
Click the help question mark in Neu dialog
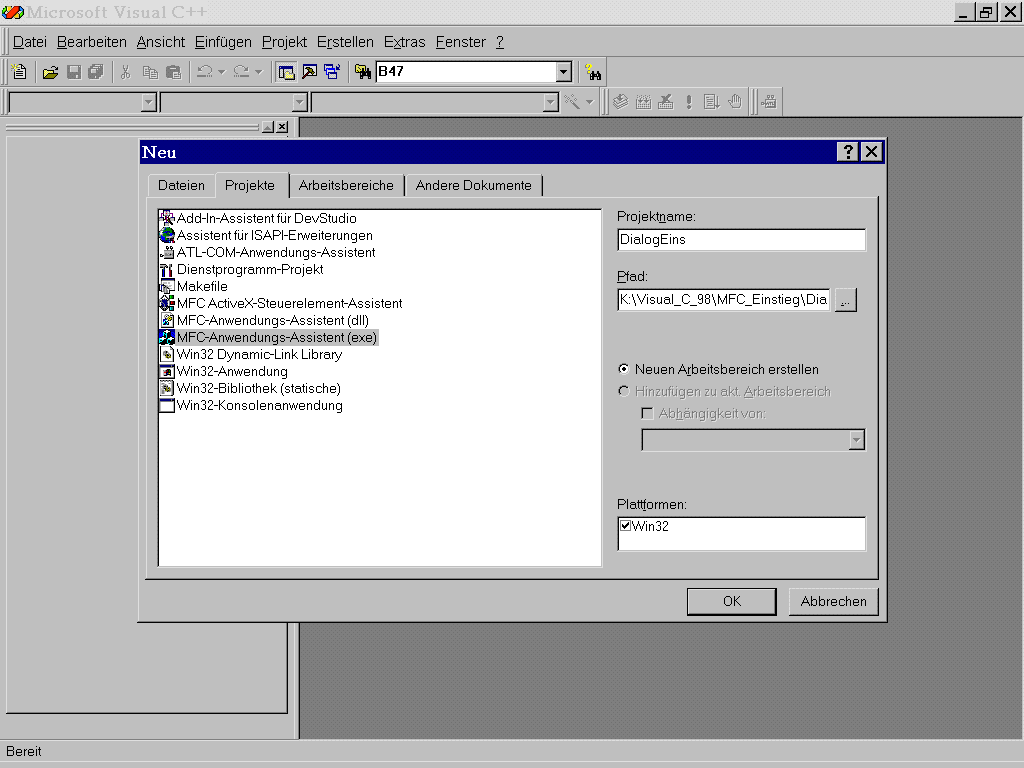(x=848, y=152)
